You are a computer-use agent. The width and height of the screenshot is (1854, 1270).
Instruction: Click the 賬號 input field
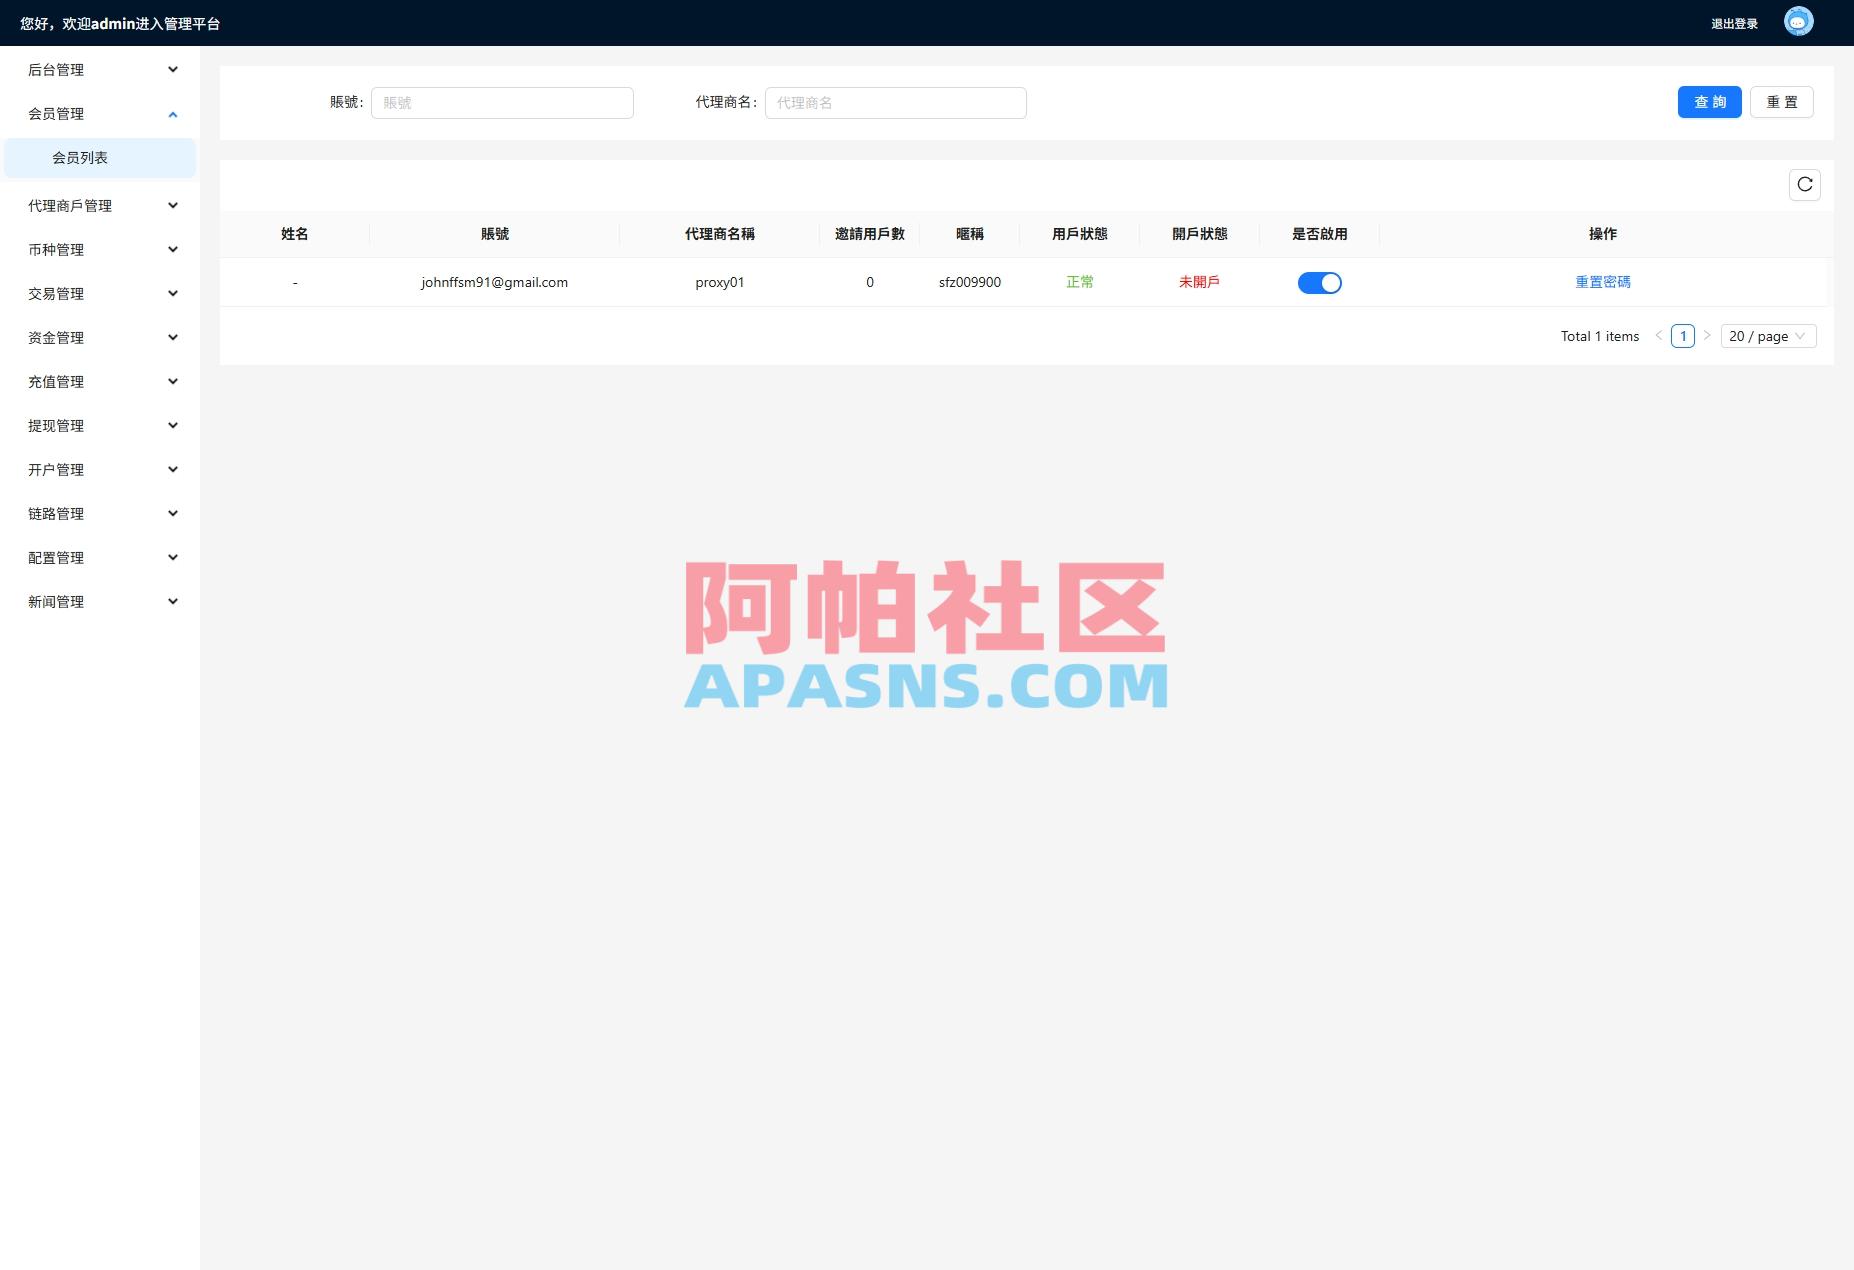502,102
